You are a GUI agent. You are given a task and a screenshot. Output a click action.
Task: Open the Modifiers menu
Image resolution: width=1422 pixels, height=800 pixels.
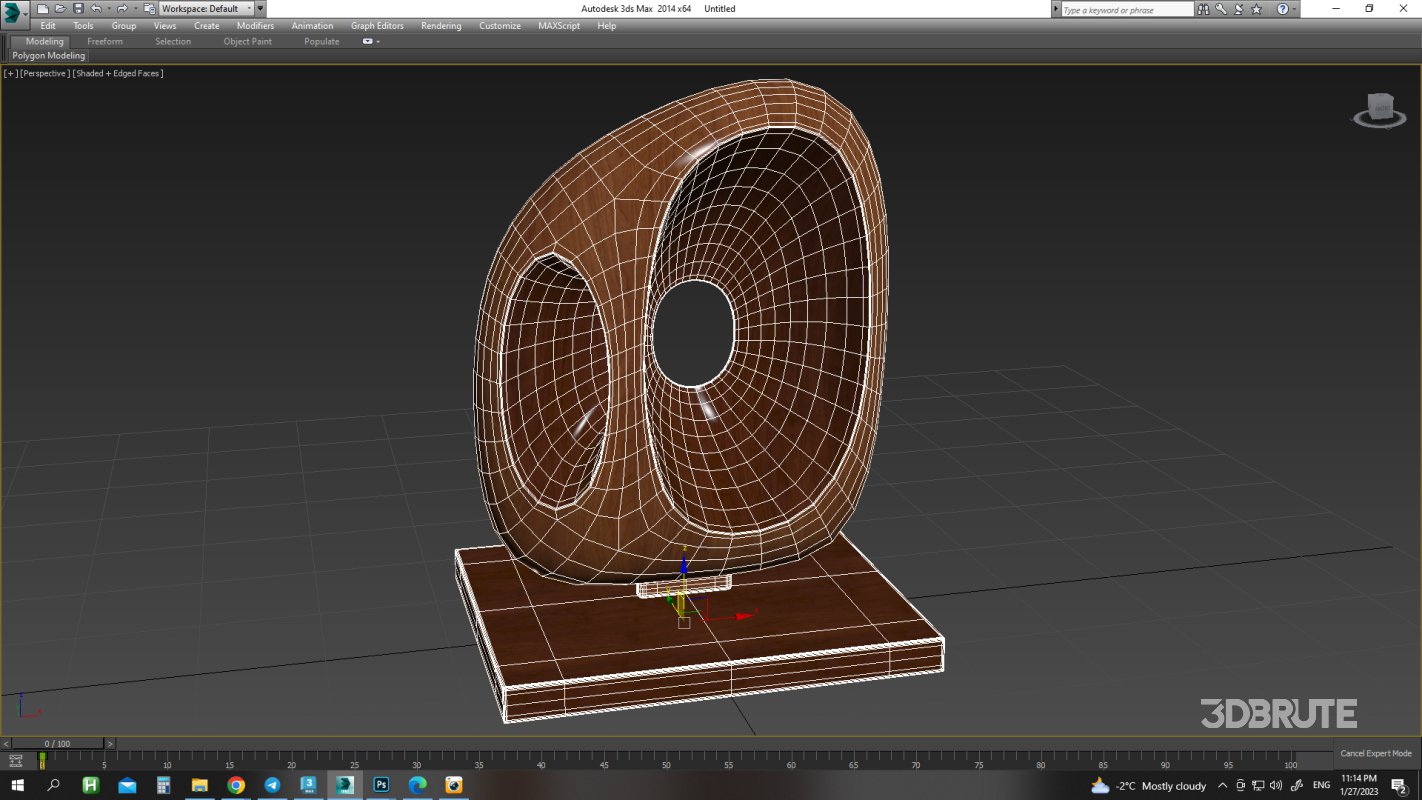255,25
